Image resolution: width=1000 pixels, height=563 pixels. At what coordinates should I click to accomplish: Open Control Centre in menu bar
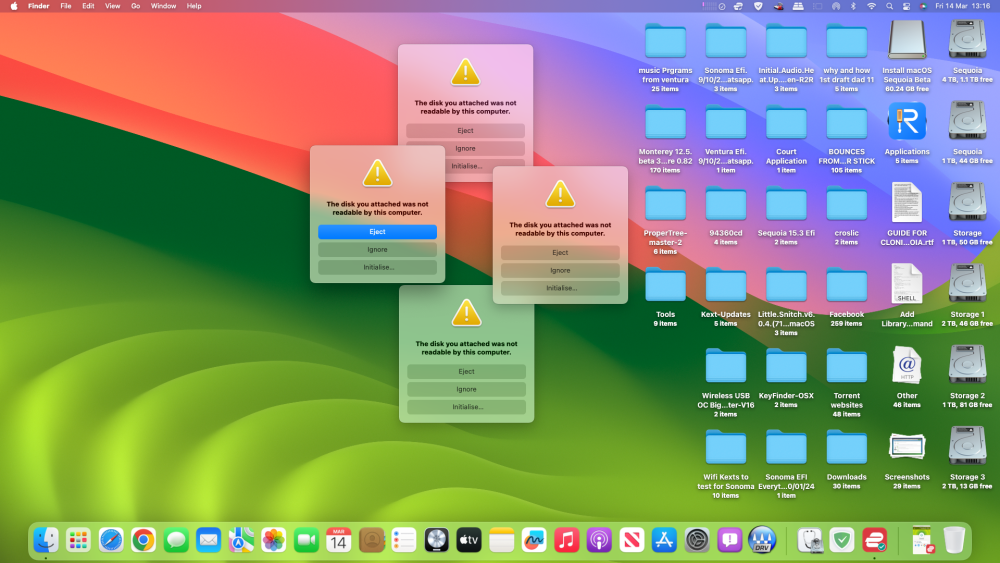tap(906, 6)
